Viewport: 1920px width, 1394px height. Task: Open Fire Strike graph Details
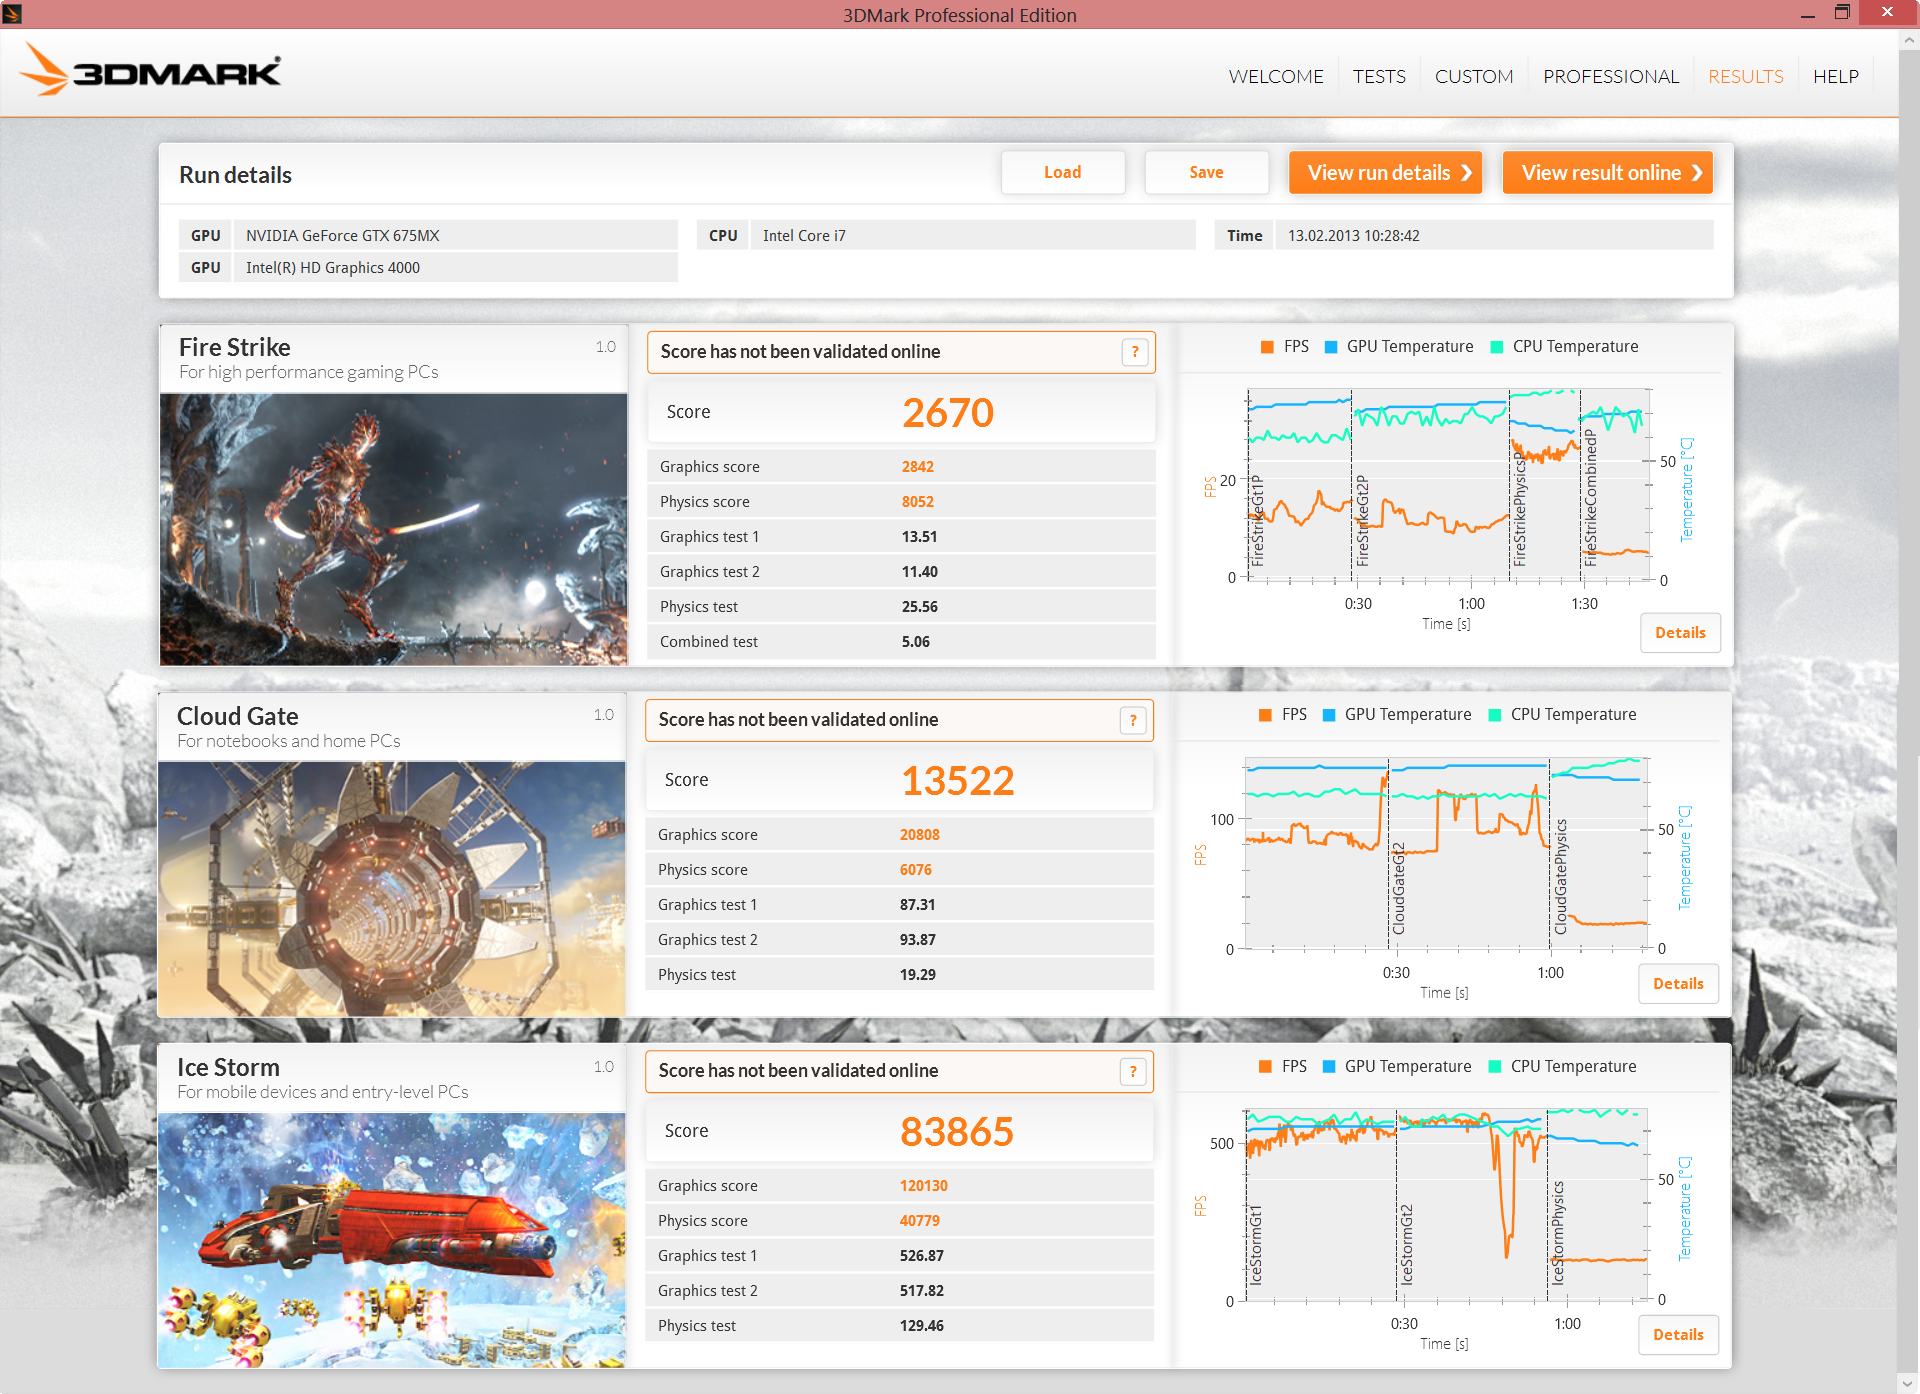coord(1680,633)
